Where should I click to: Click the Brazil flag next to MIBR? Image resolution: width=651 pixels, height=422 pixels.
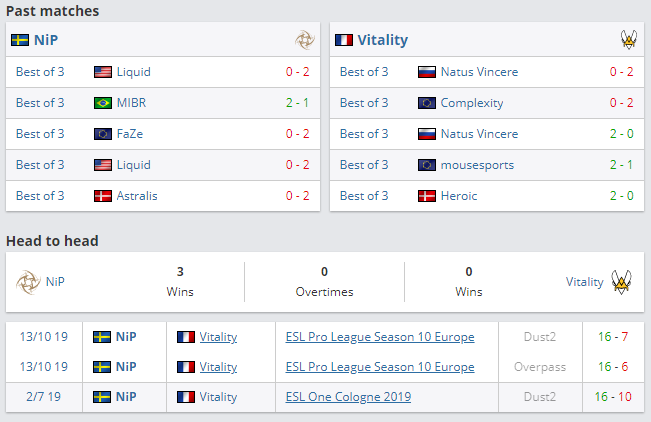(102, 103)
